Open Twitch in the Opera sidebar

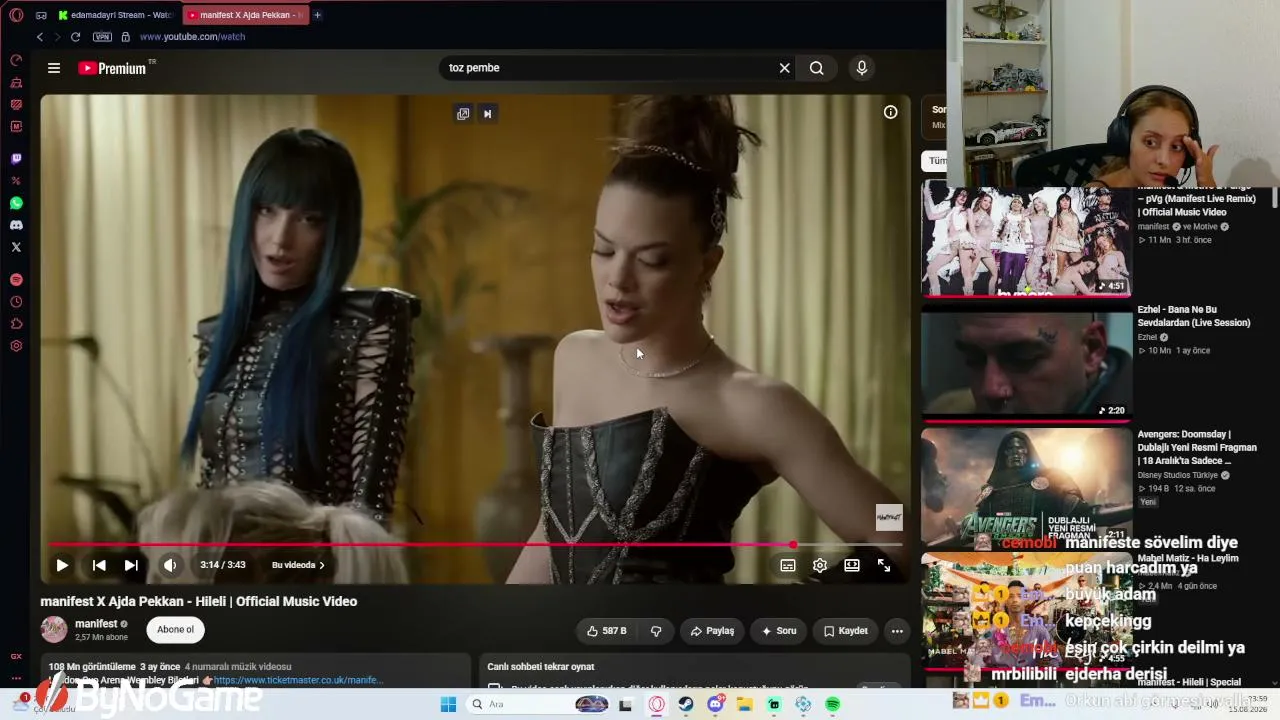pyautogui.click(x=16, y=159)
